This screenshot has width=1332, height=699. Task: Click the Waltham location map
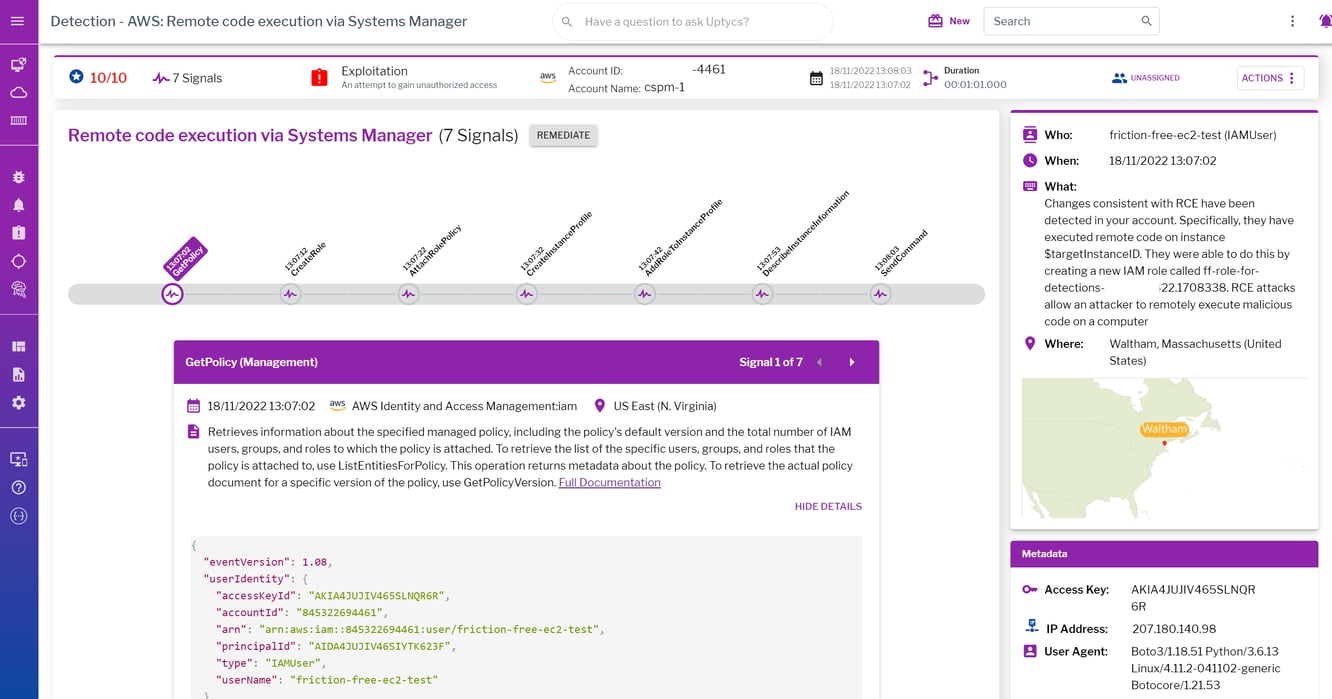pyautogui.click(x=1164, y=448)
